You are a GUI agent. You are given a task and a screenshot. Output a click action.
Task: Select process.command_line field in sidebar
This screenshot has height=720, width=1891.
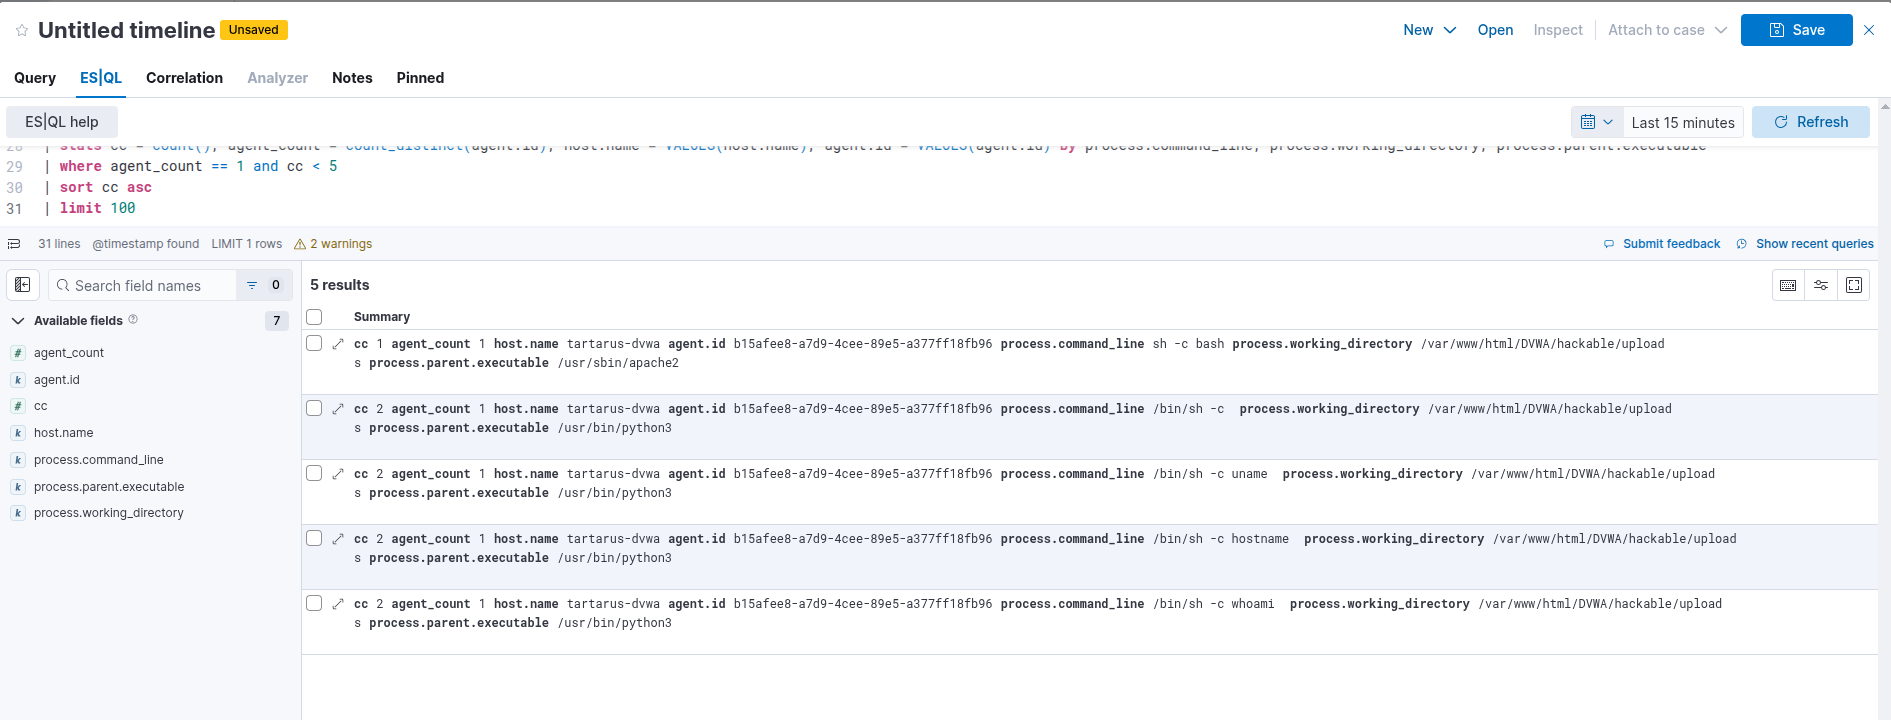pyautogui.click(x=98, y=460)
